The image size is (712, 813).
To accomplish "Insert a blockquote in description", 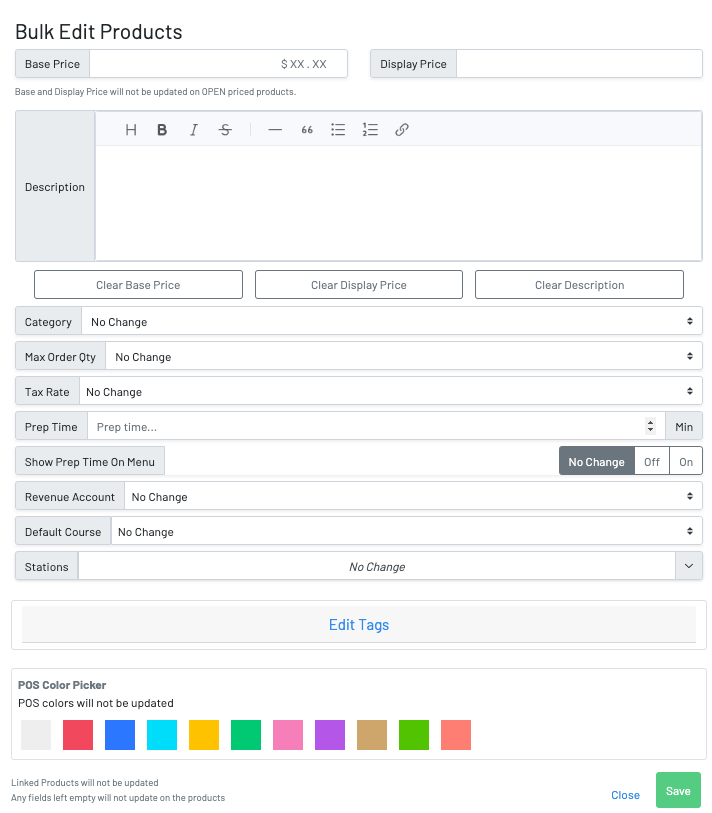I will [x=307, y=130].
